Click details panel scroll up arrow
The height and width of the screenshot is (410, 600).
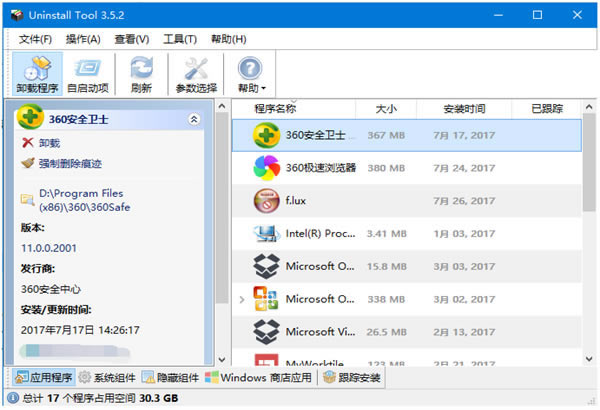(x=222, y=106)
